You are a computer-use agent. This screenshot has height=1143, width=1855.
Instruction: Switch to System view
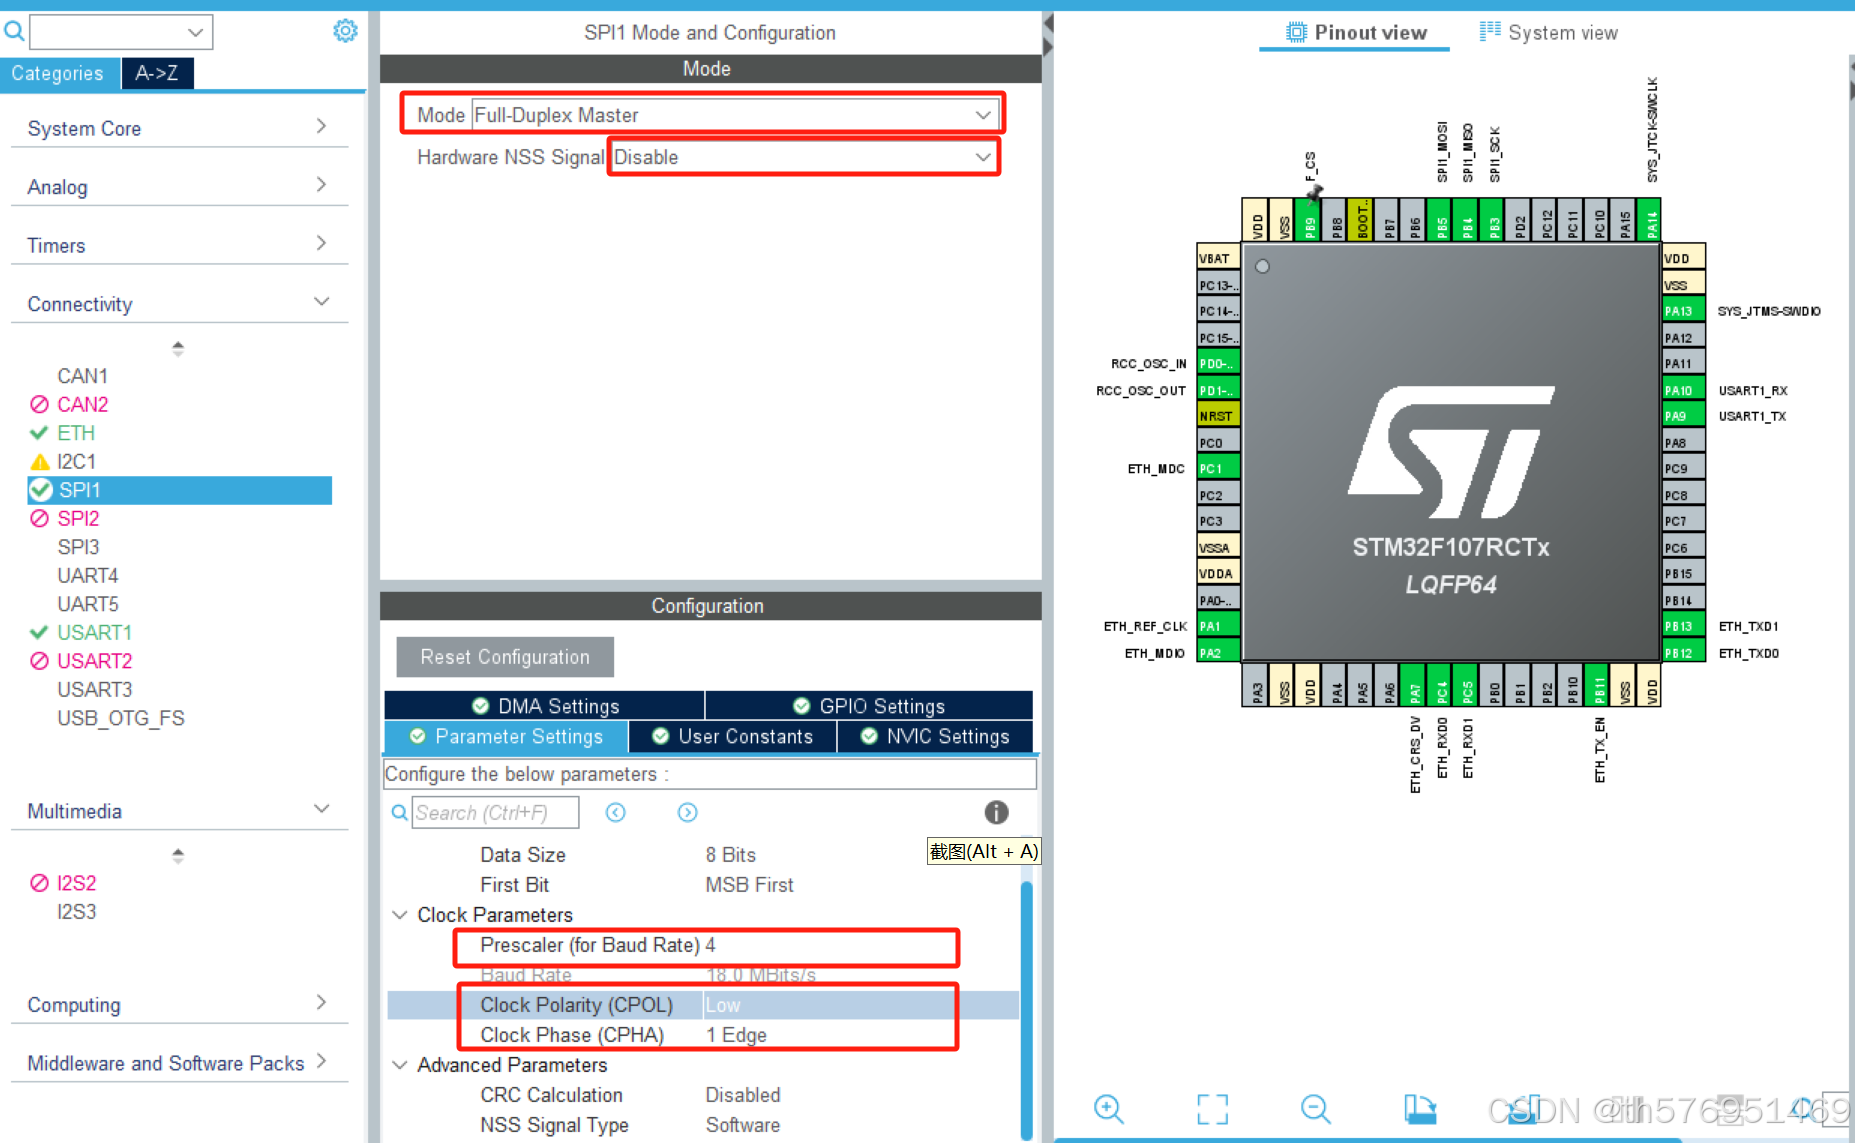(x=1548, y=31)
